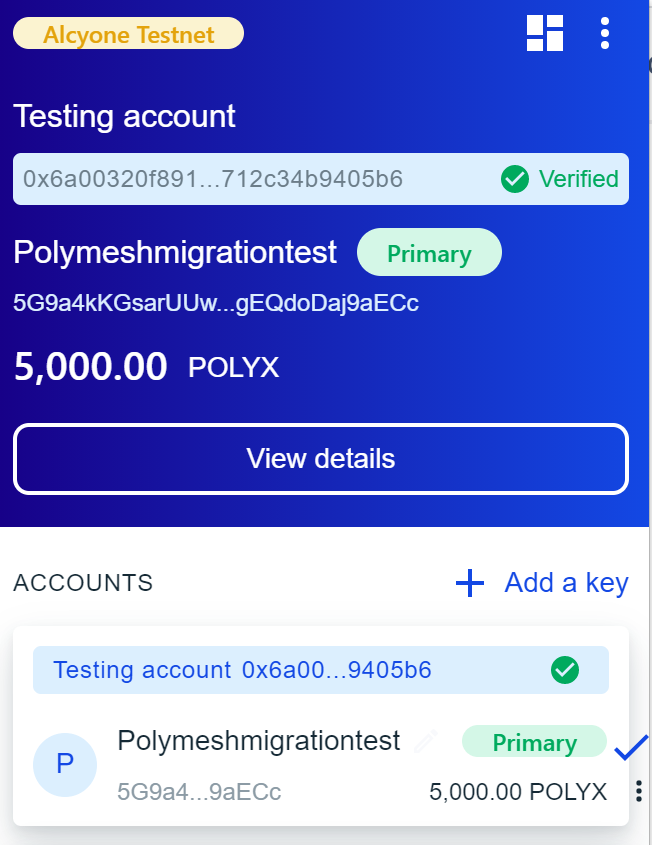Open the top-right three-dot options menu
652x845 pixels.
pos(605,33)
